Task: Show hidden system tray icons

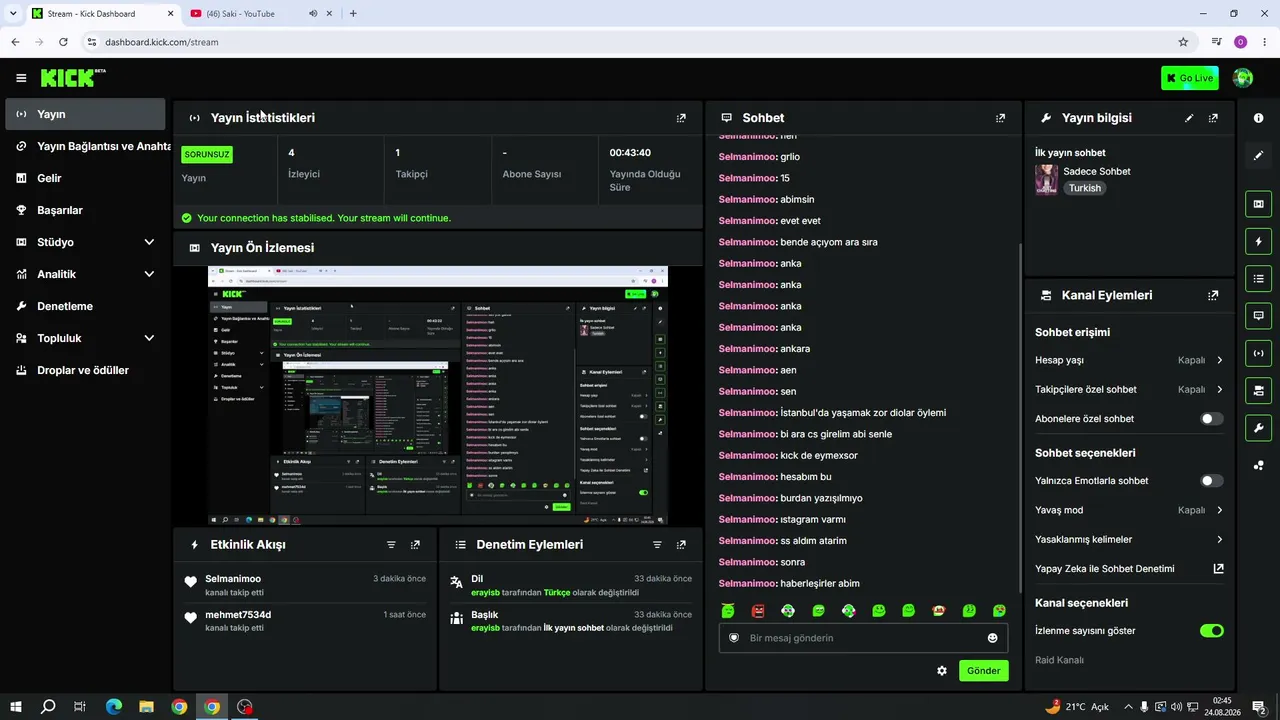Action: [1128, 707]
